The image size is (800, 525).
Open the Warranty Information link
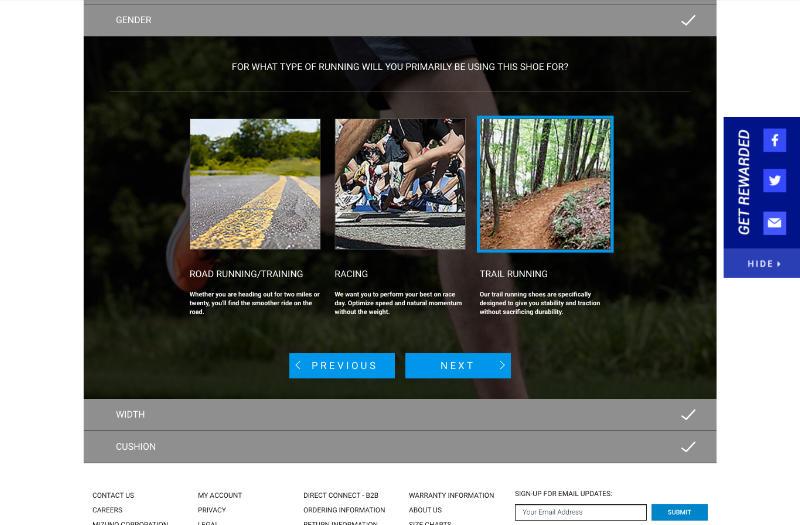pyautogui.click(x=451, y=495)
